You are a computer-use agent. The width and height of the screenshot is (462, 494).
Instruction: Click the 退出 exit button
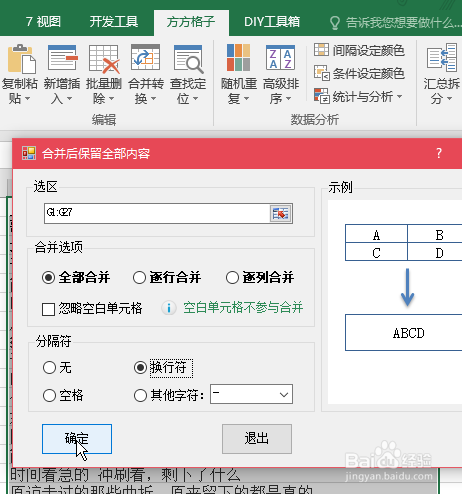(257, 439)
